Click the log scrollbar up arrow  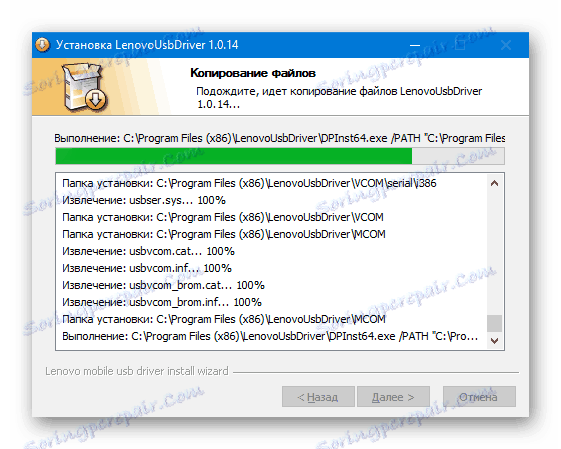494,184
